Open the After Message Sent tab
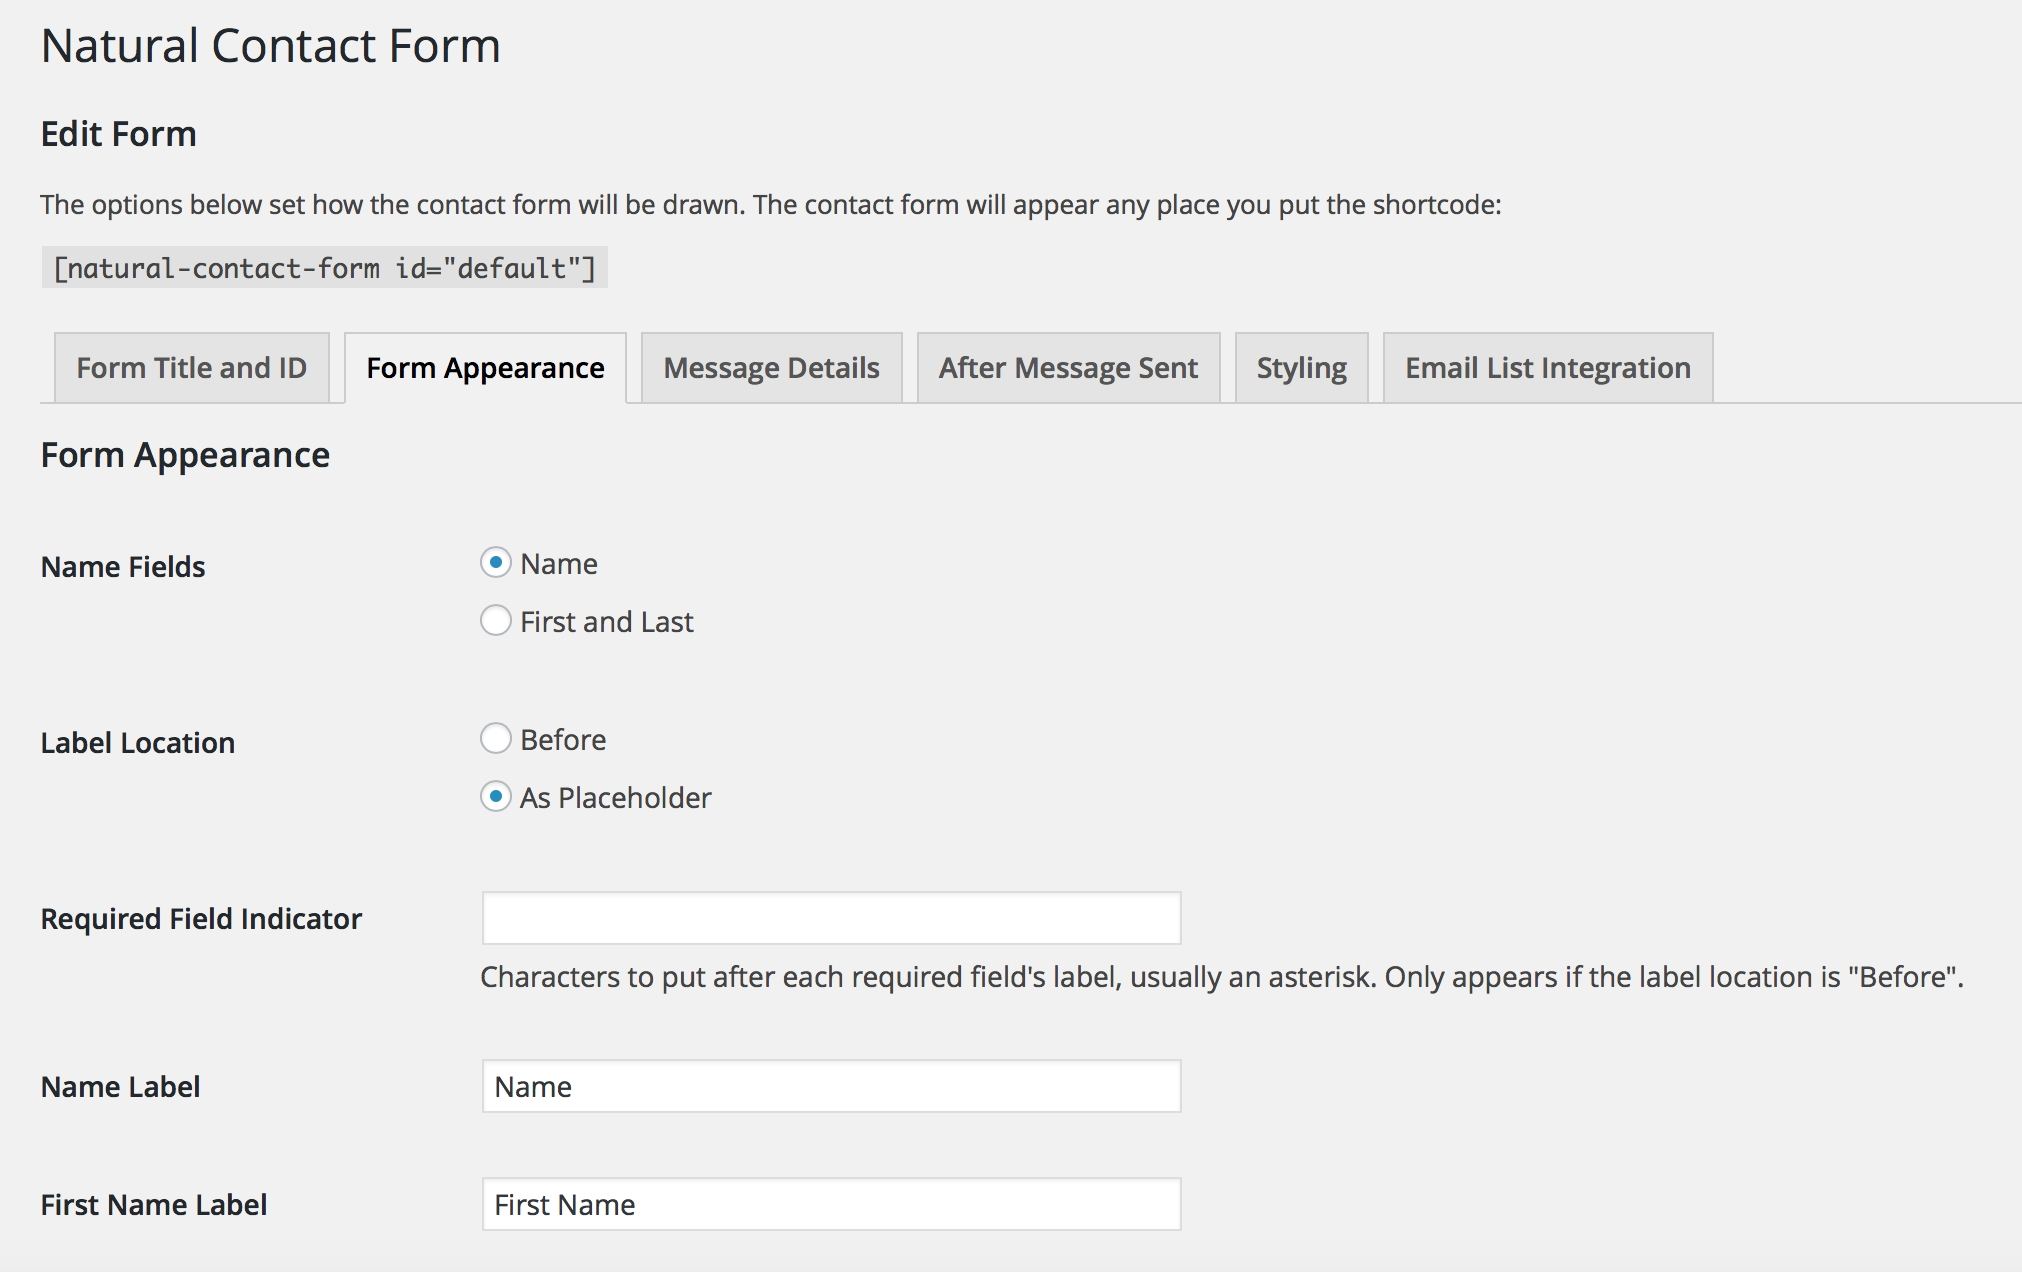 (x=1068, y=368)
